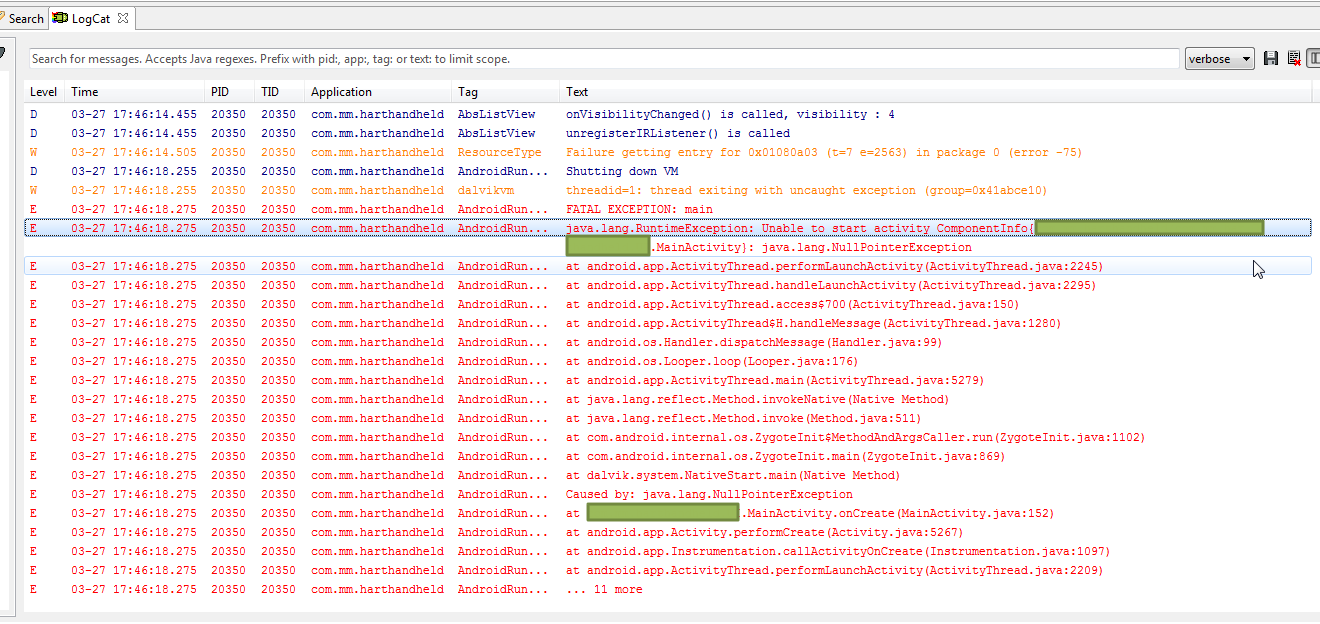Click the '.MainActivity}: java.lang.NullPointerException' continuation line
Viewport: 1320px width, 624px height.
coord(811,247)
